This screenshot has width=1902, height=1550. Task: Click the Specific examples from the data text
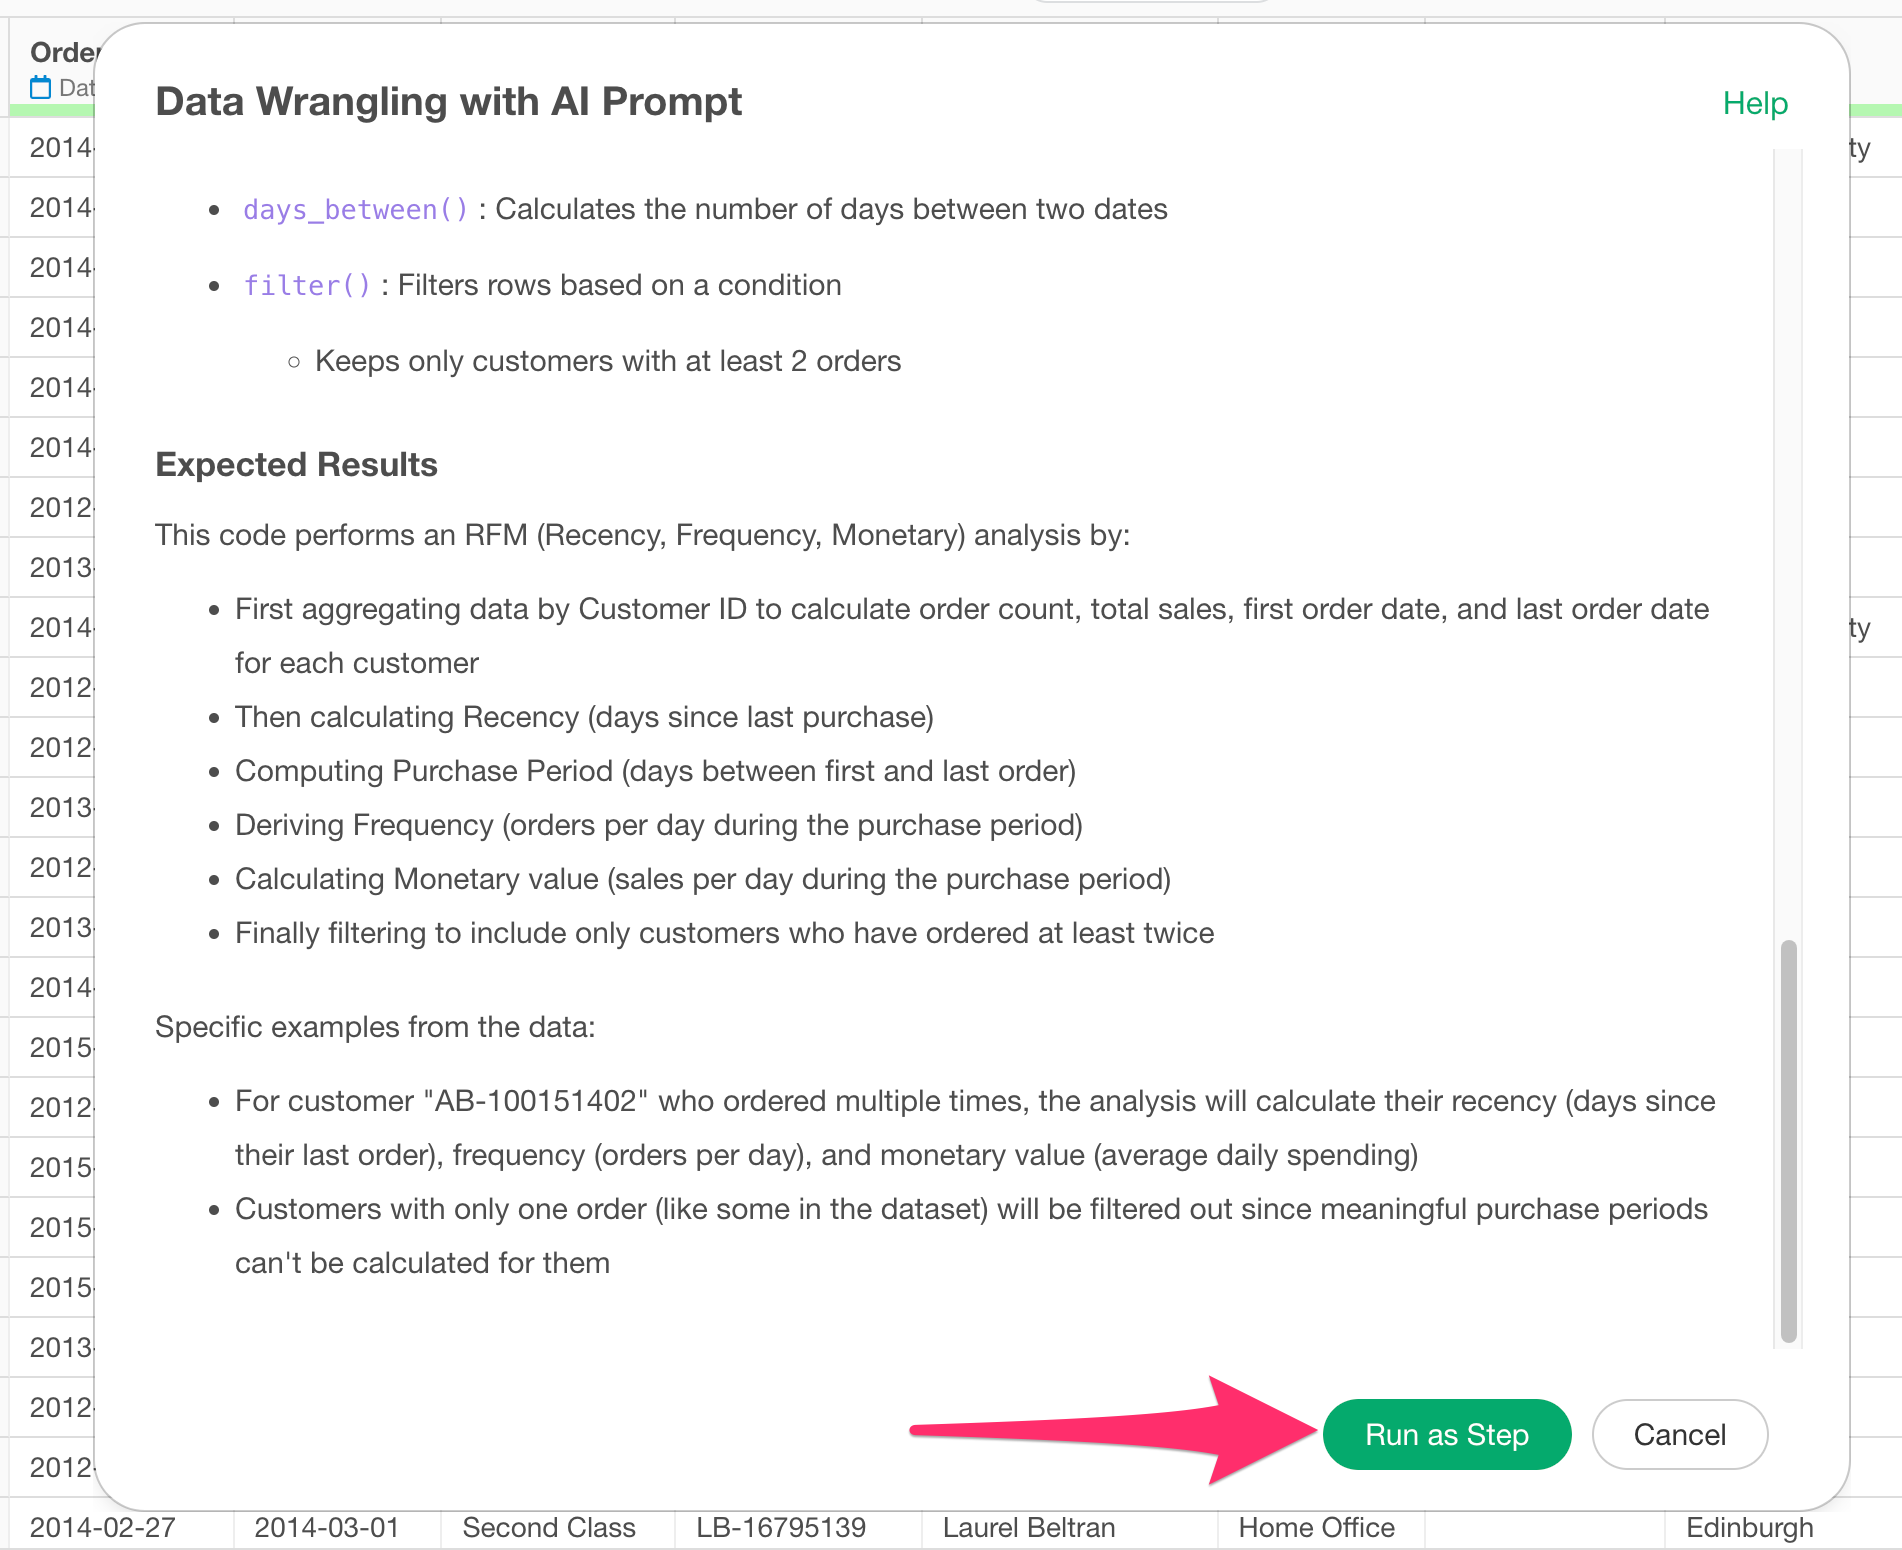[x=375, y=1027]
